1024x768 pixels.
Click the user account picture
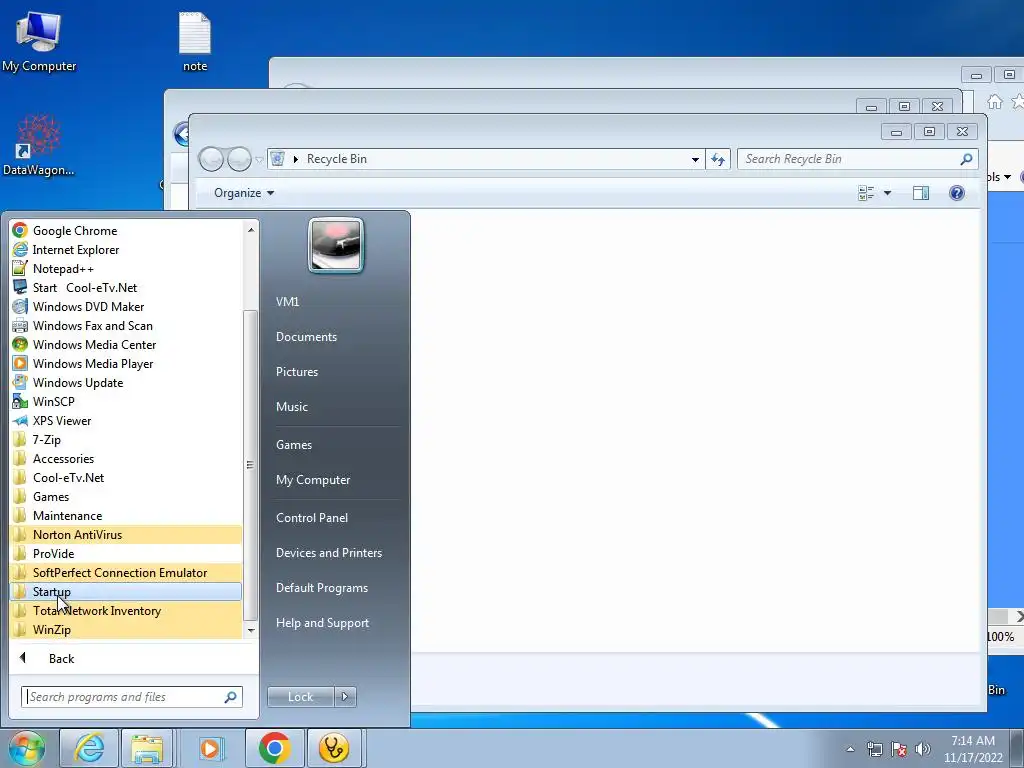(x=336, y=245)
